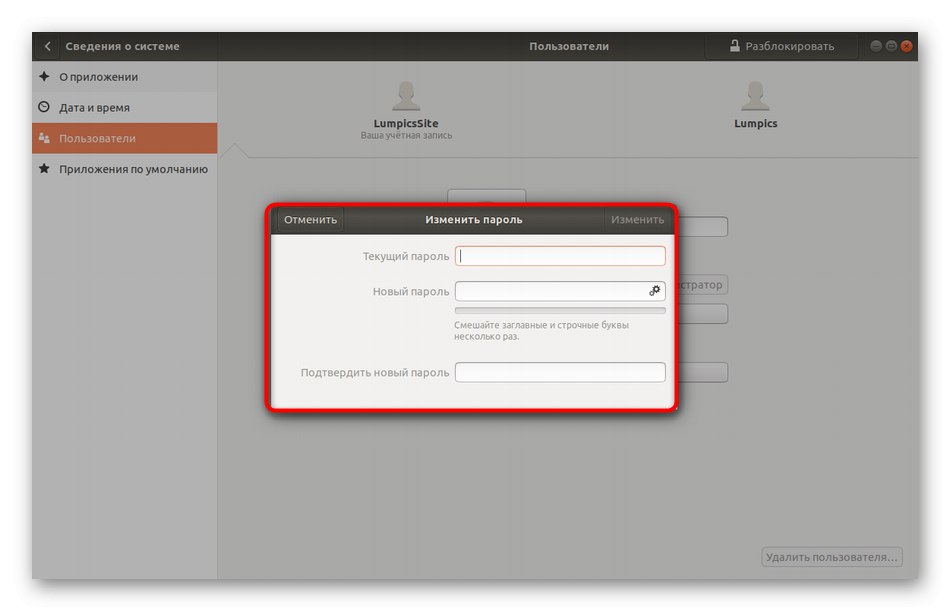Click the star icon beside Приложения по умолчанию

point(44,169)
